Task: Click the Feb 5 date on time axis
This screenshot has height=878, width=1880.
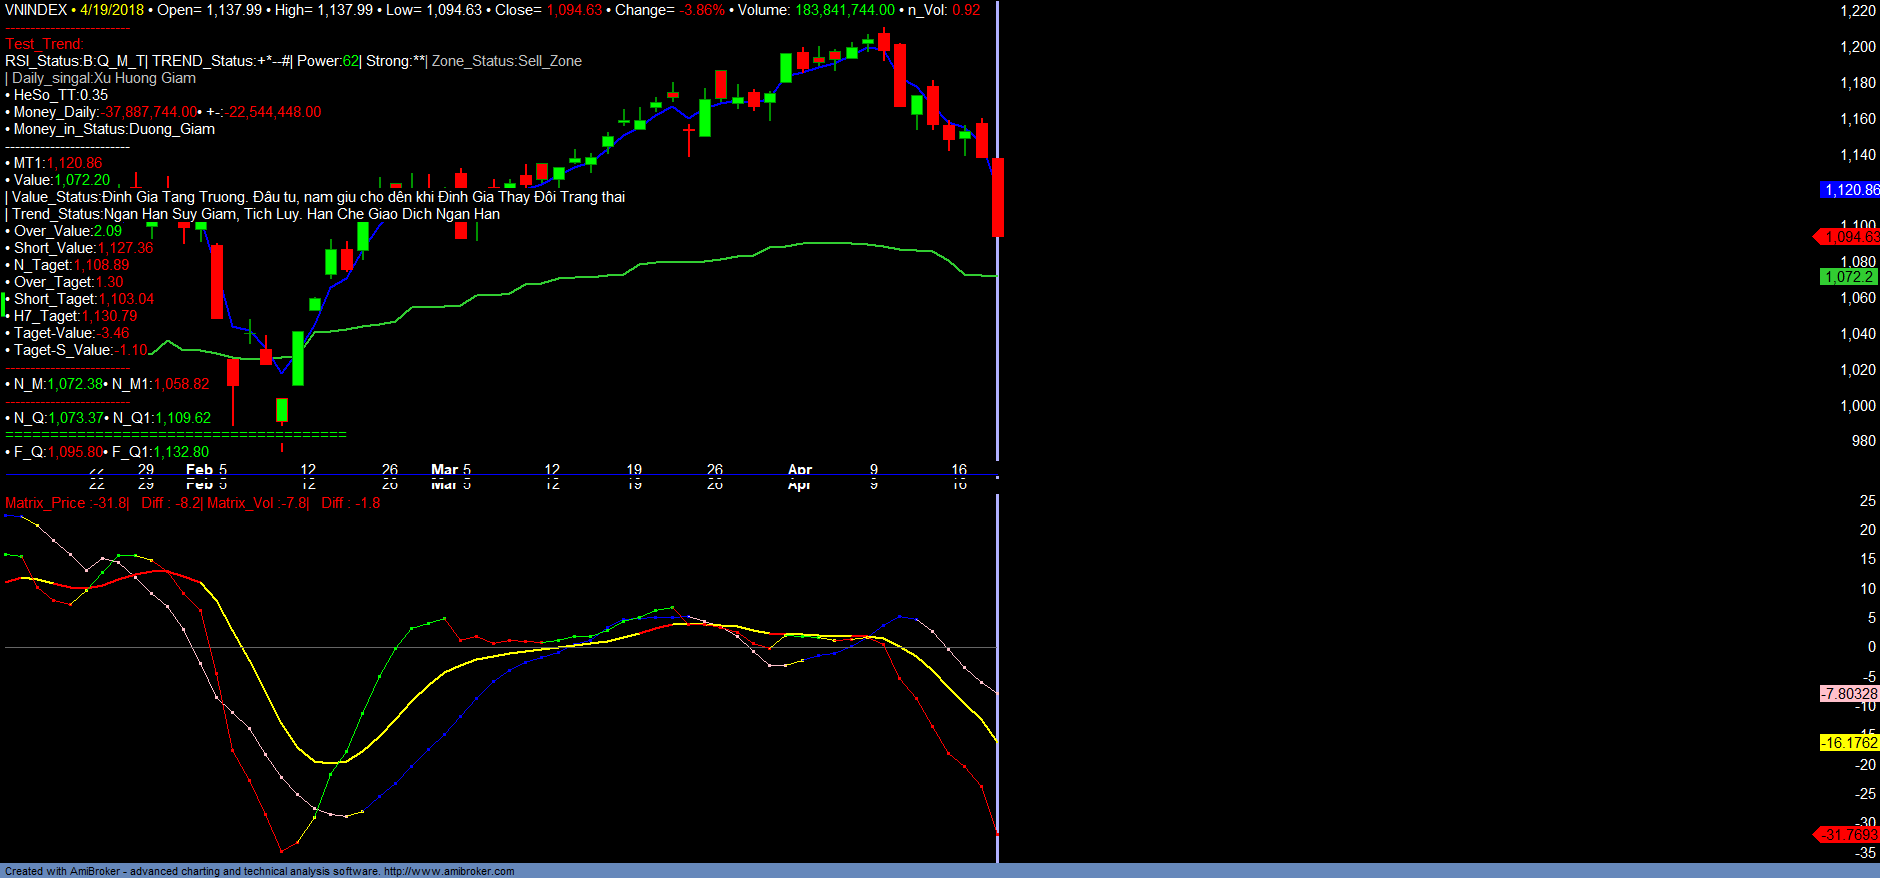Action: pyautogui.click(x=206, y=470)
